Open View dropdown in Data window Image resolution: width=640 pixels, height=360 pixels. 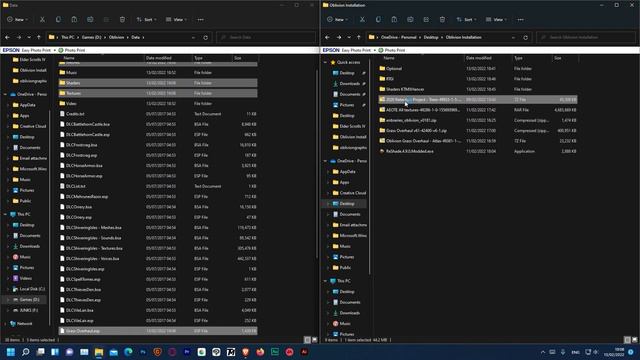tap(176, 20)
